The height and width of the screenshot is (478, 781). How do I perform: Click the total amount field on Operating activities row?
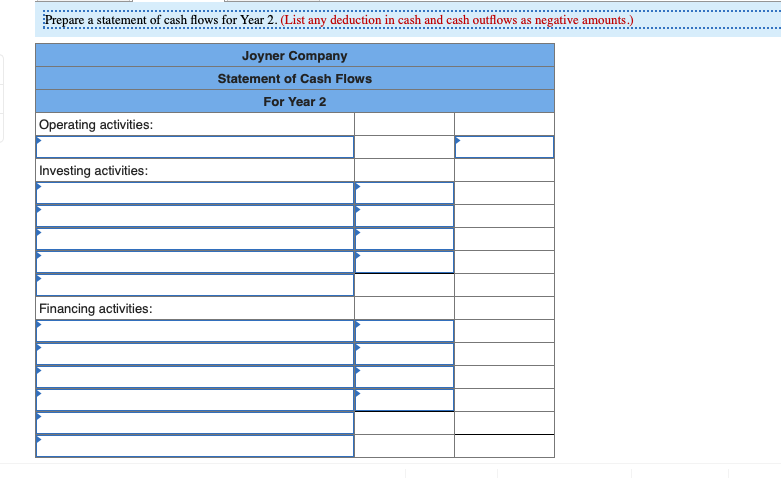coord(504,147)
